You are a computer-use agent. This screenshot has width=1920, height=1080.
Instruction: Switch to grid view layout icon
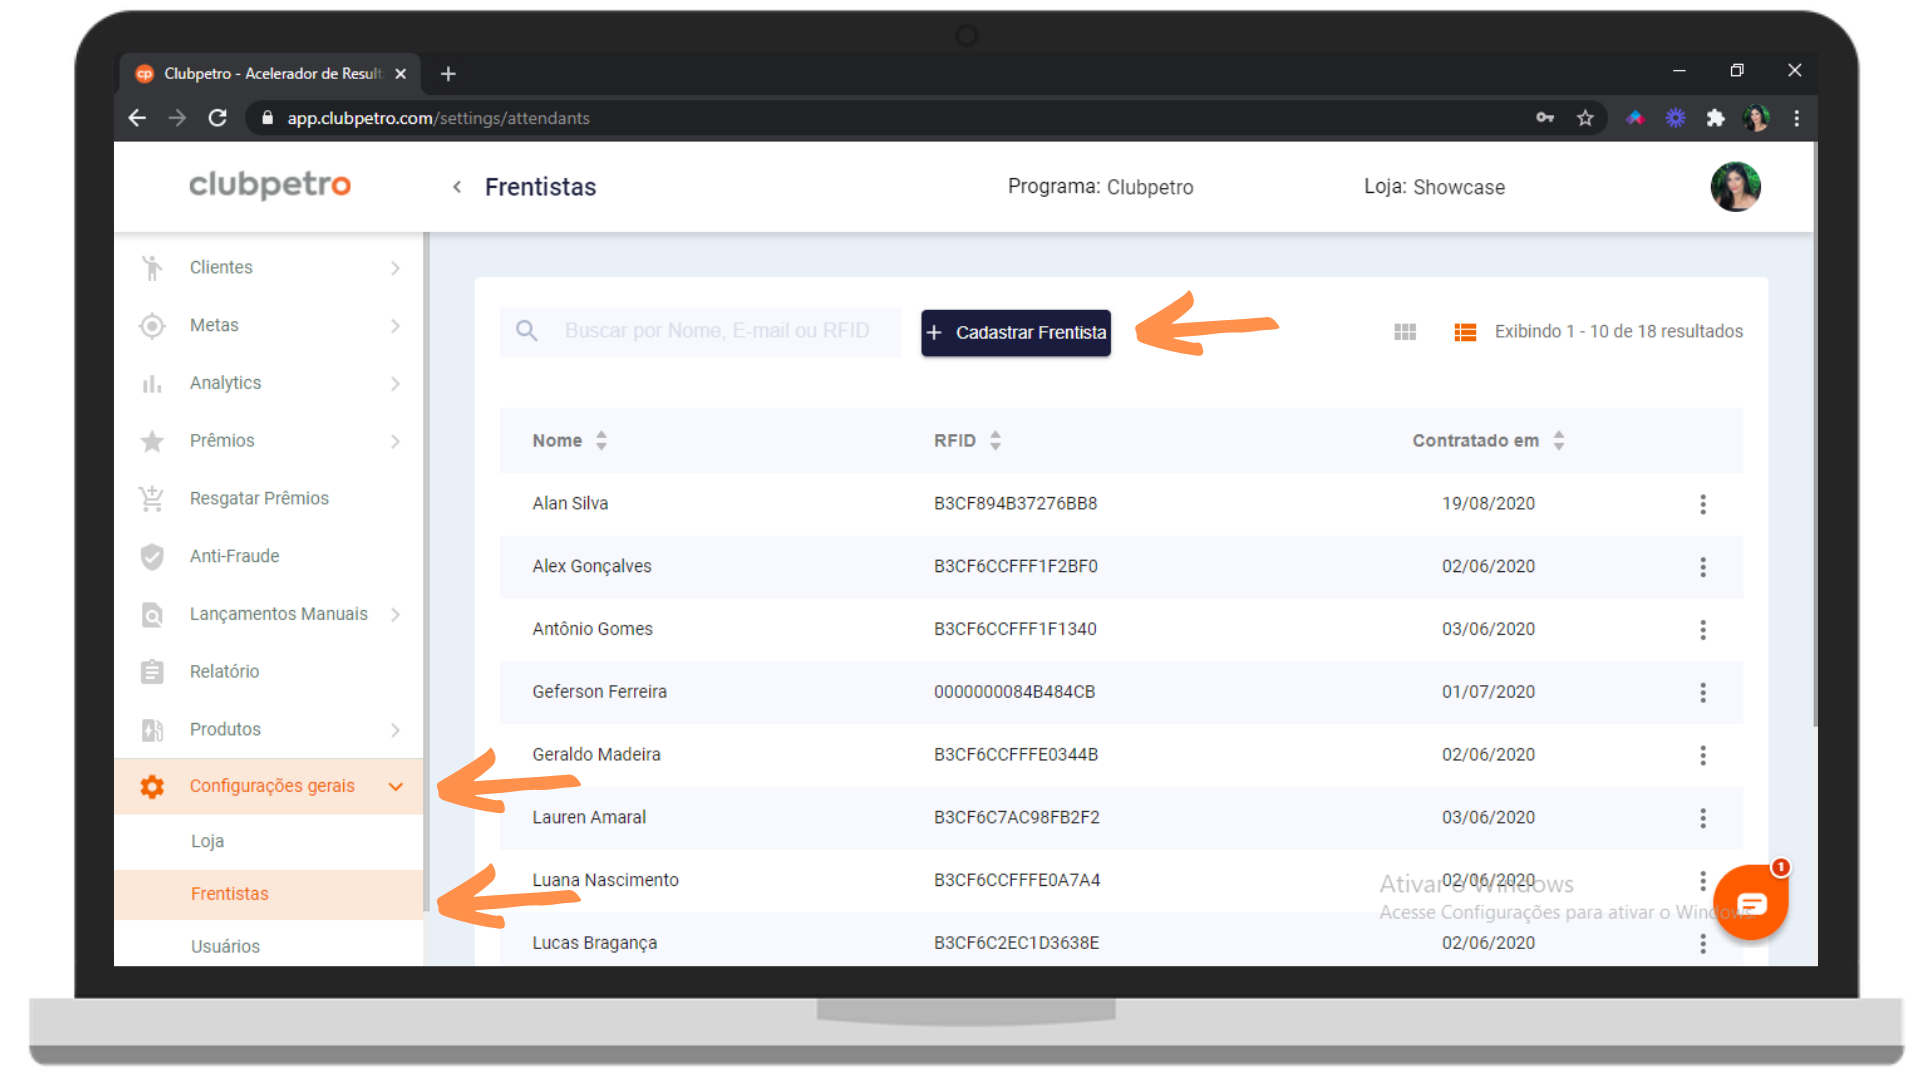(1405, 332)
